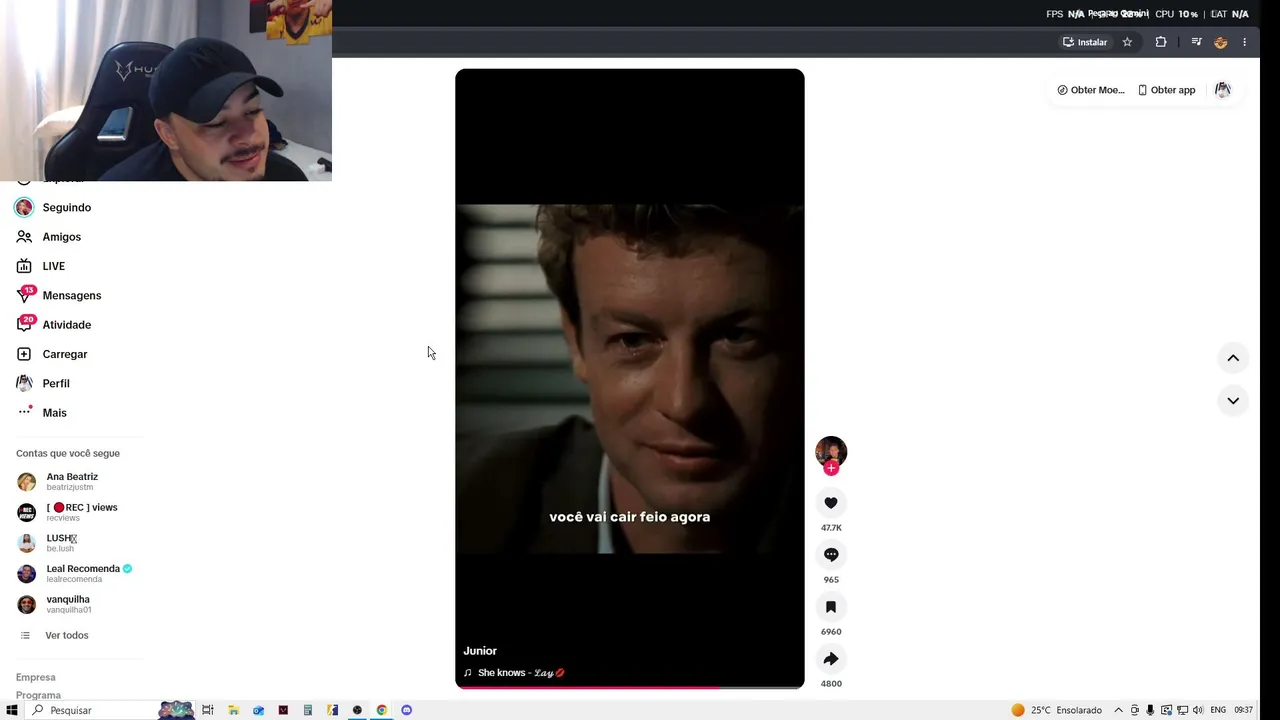Open the profile avatar menu at top right
The height and width of the screenshot is (720, 1280).
[x=1223, y=90]
